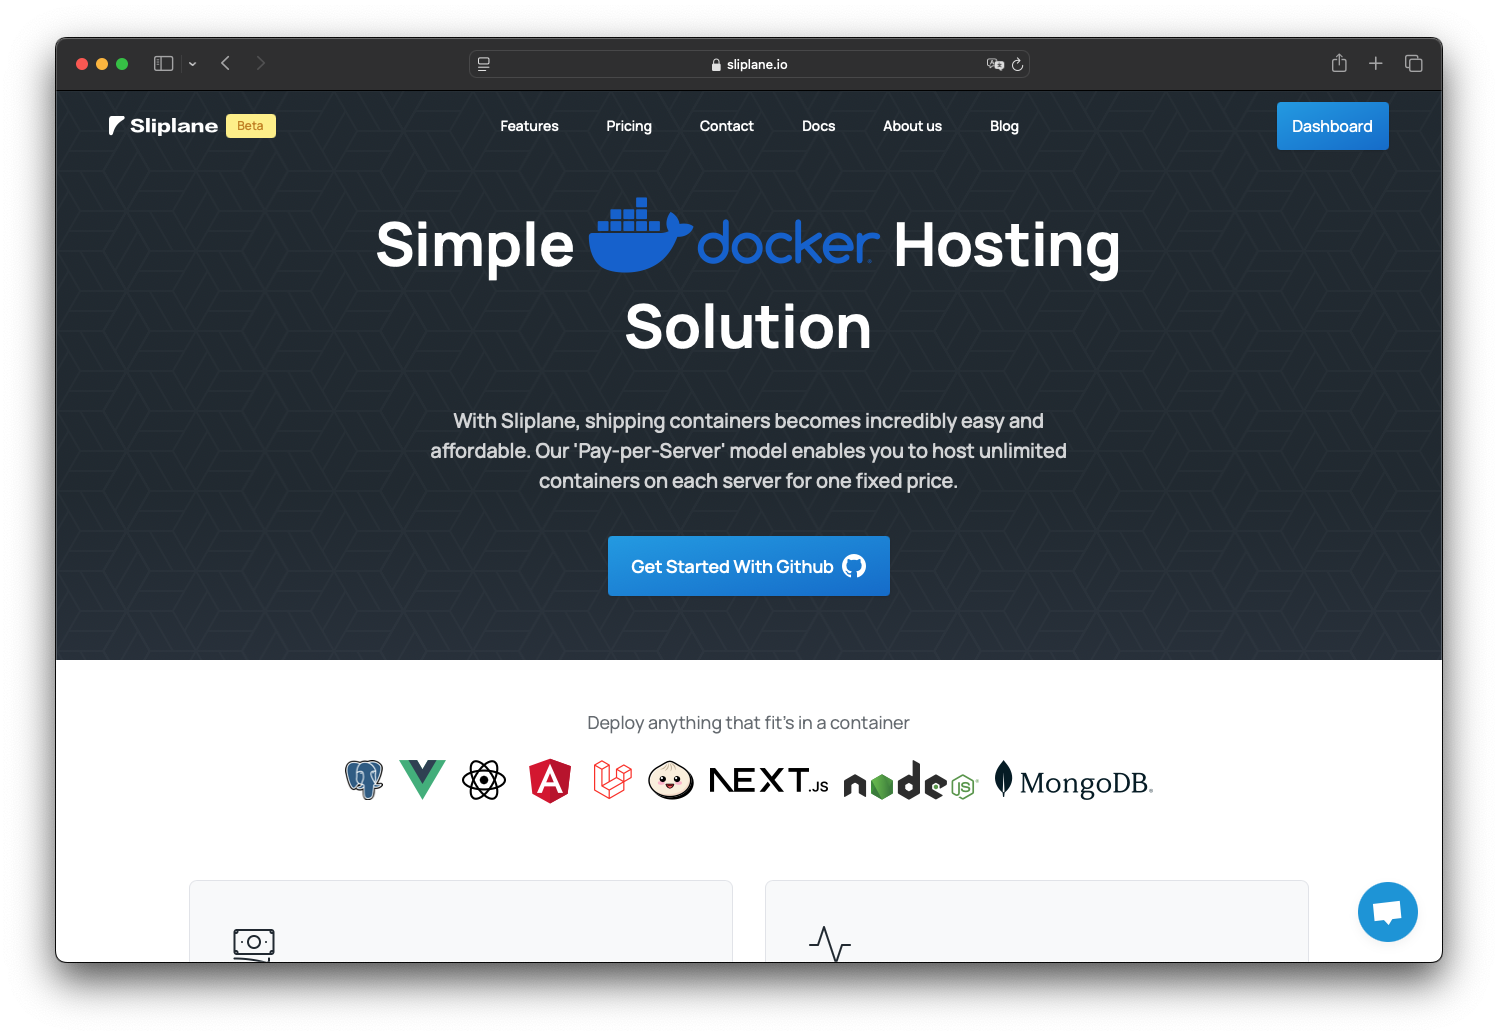Viewport: 1498px width, 1036px height.
Task: Click the Sliplane logo
Action: [x=163, y=126]
